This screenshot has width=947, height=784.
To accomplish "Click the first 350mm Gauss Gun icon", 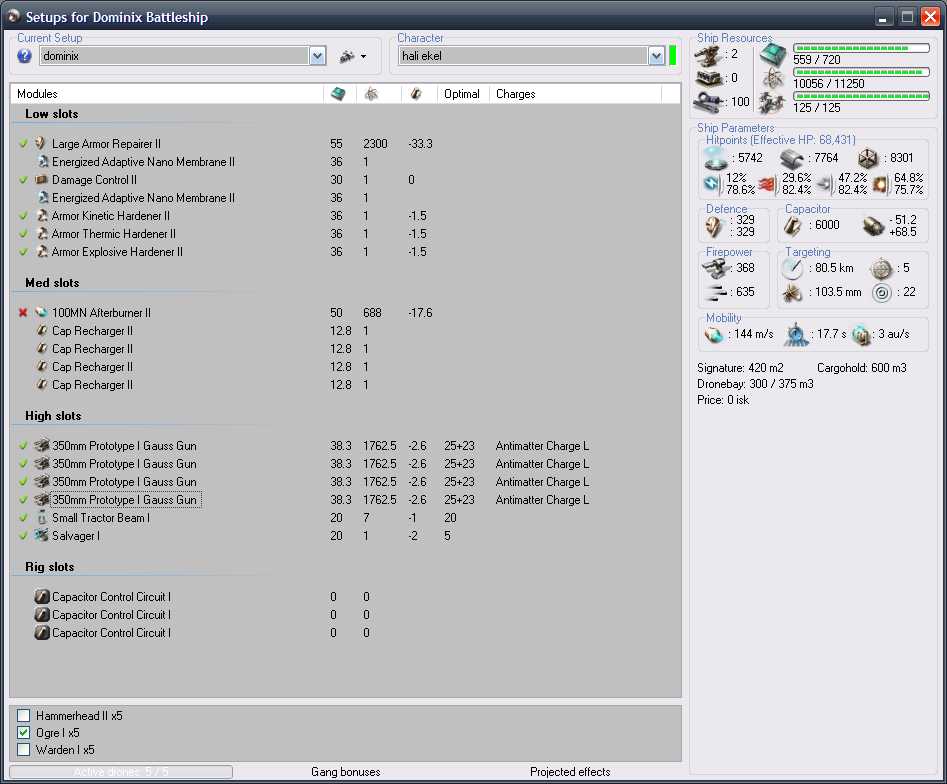I will (x=41, y=445).
